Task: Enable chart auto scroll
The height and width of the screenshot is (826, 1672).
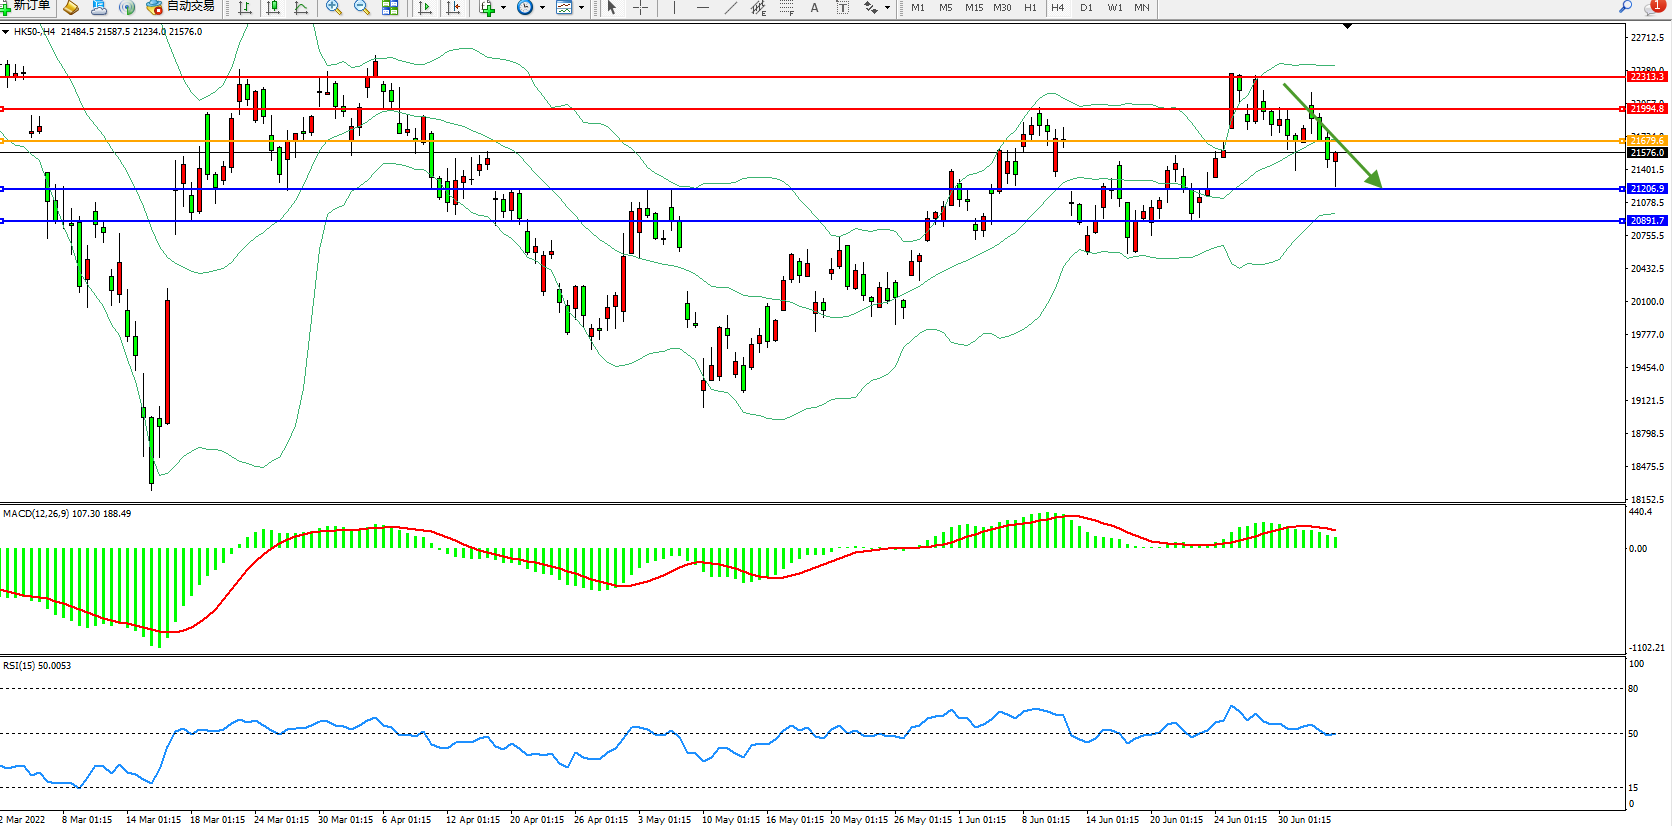Action: (425, 7)
